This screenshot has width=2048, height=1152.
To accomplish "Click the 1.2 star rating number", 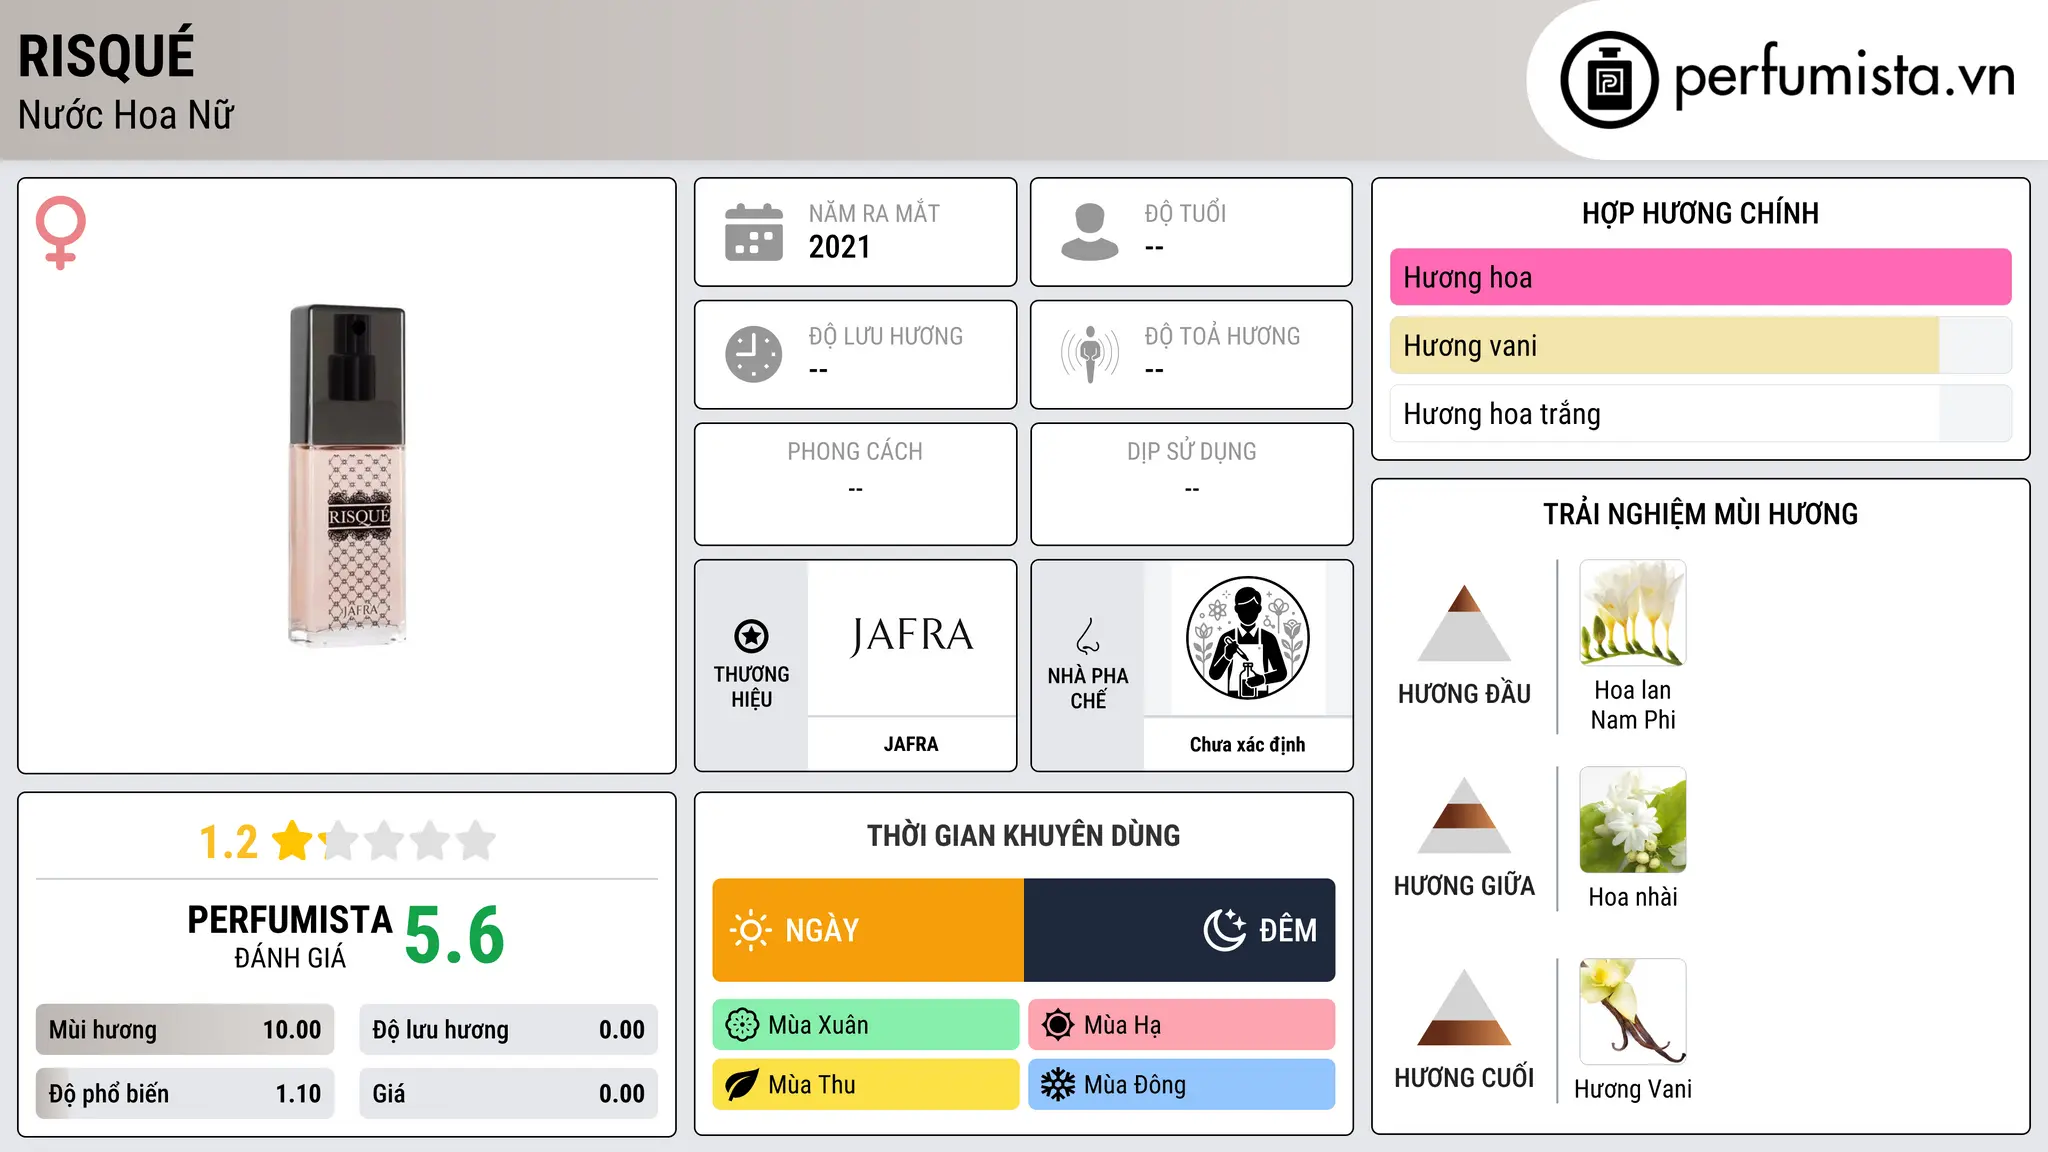I will coord(228,842).
